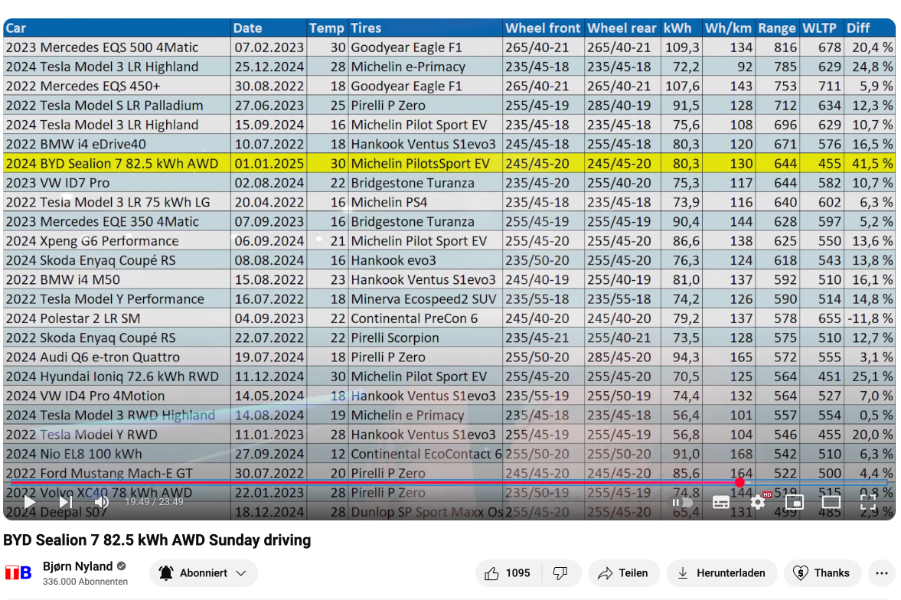Switch to the miniplayer

coord(794,502)
